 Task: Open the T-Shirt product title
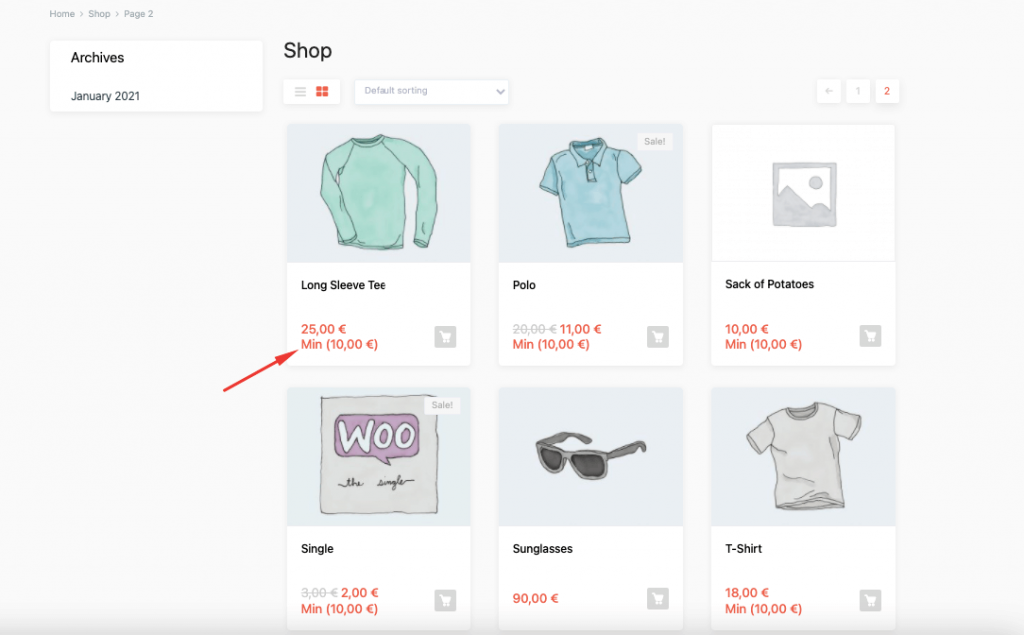[x=744, y=549]
